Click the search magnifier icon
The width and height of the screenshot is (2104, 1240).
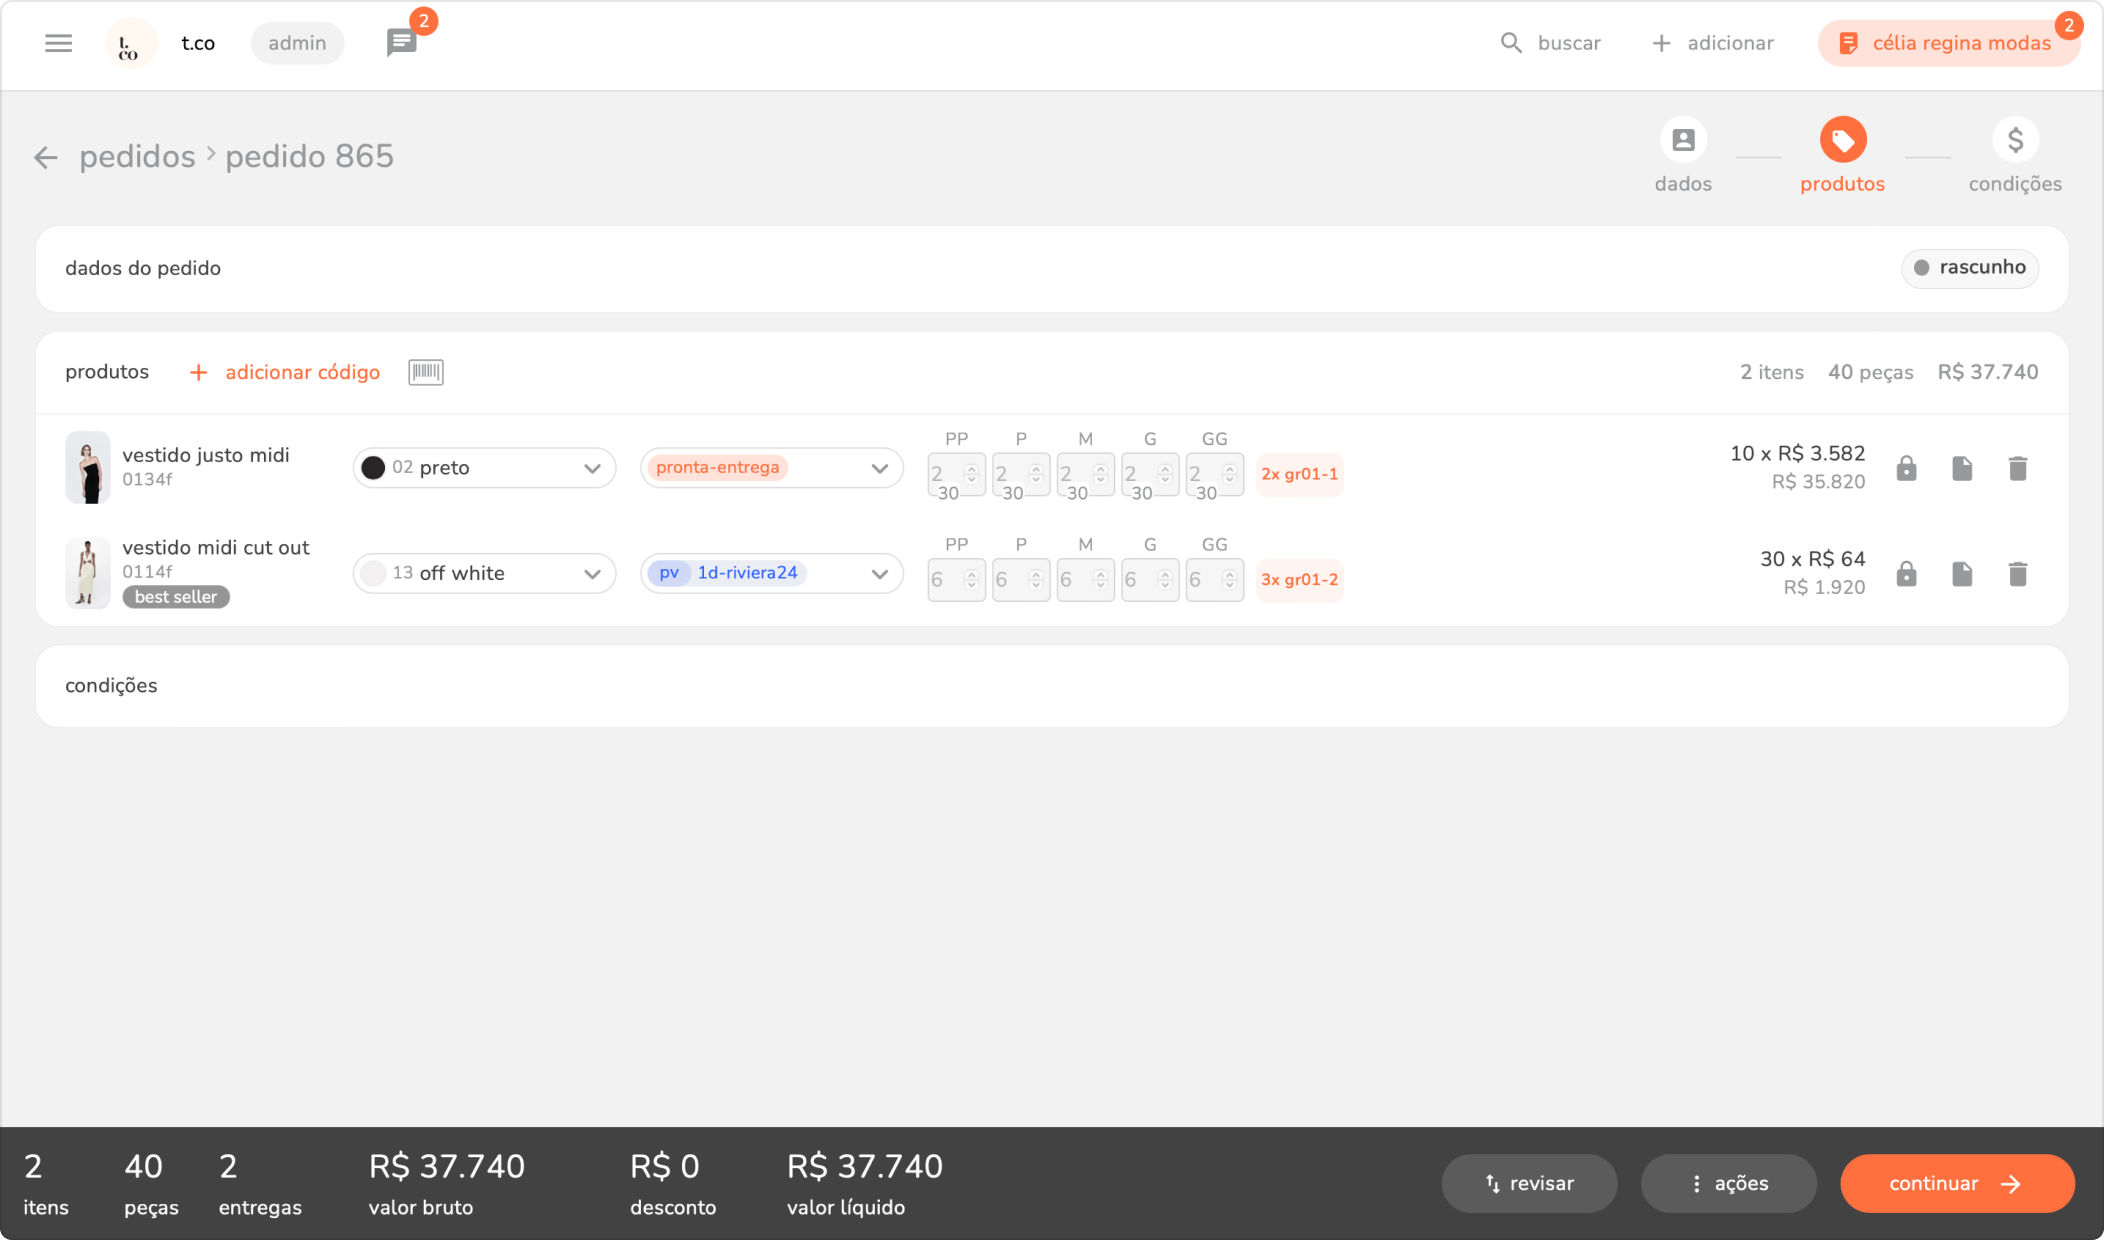click(1511, 43)
